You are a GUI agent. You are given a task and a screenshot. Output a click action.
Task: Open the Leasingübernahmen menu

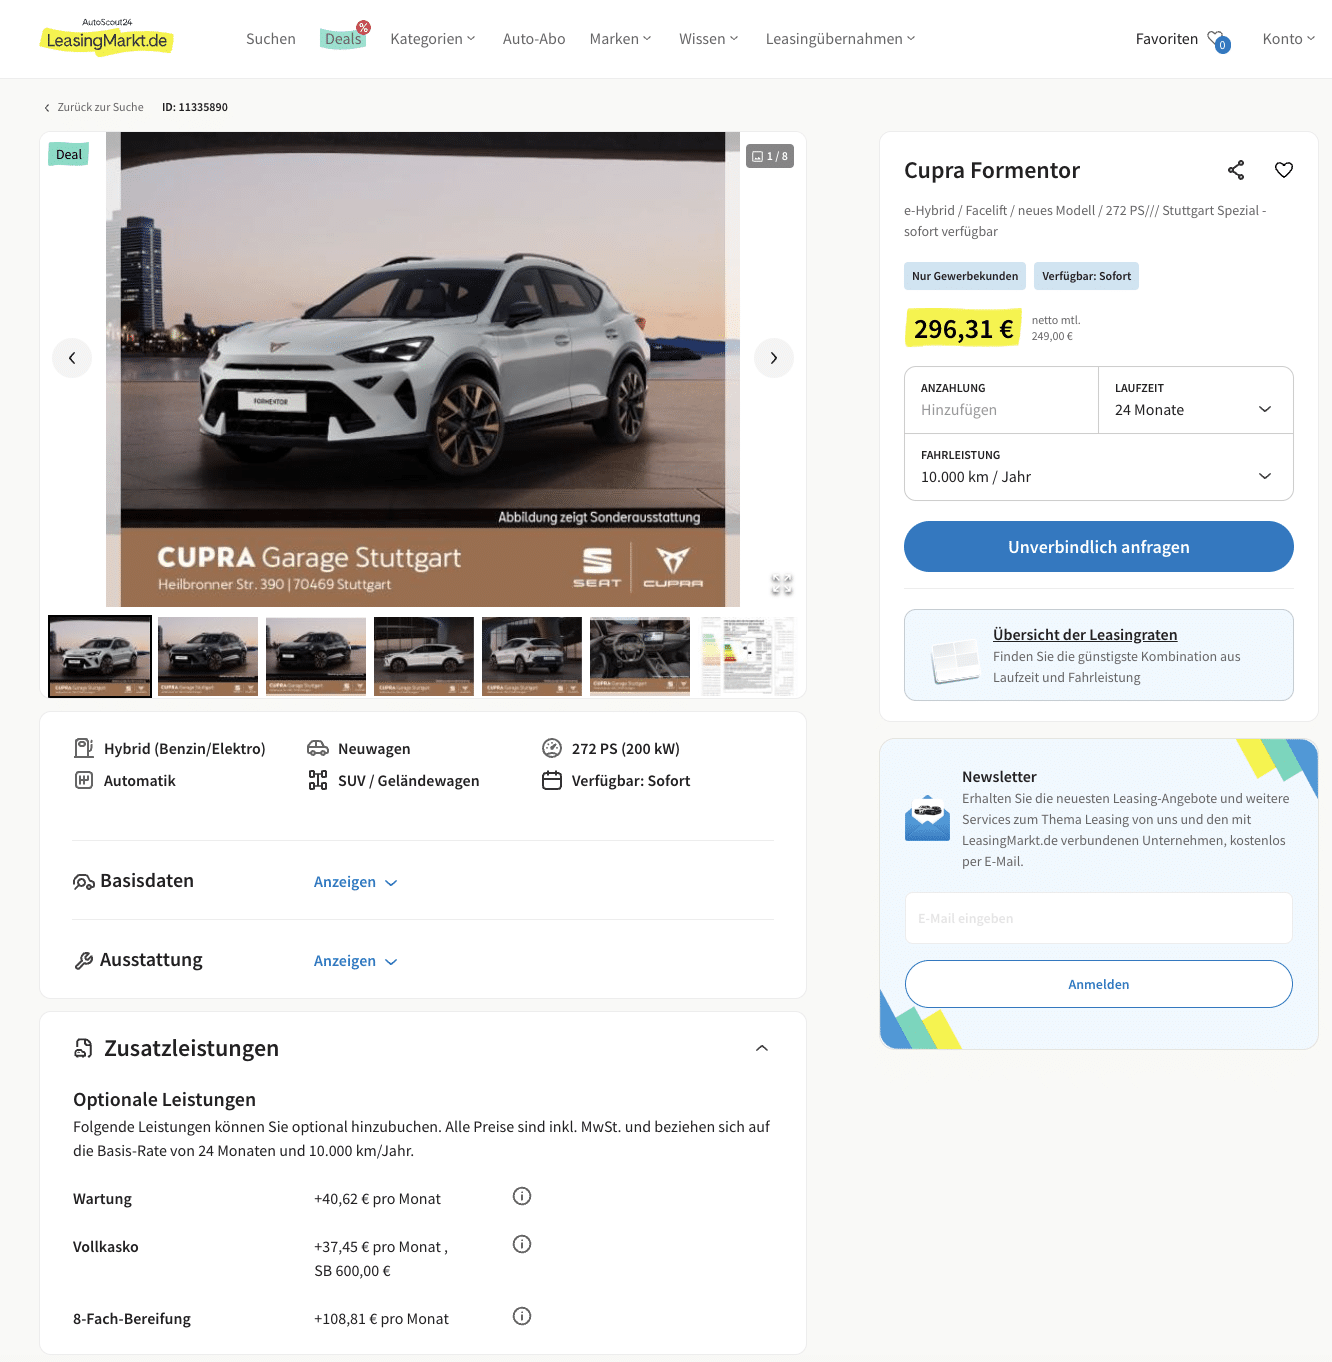click(x=840, y=39)
